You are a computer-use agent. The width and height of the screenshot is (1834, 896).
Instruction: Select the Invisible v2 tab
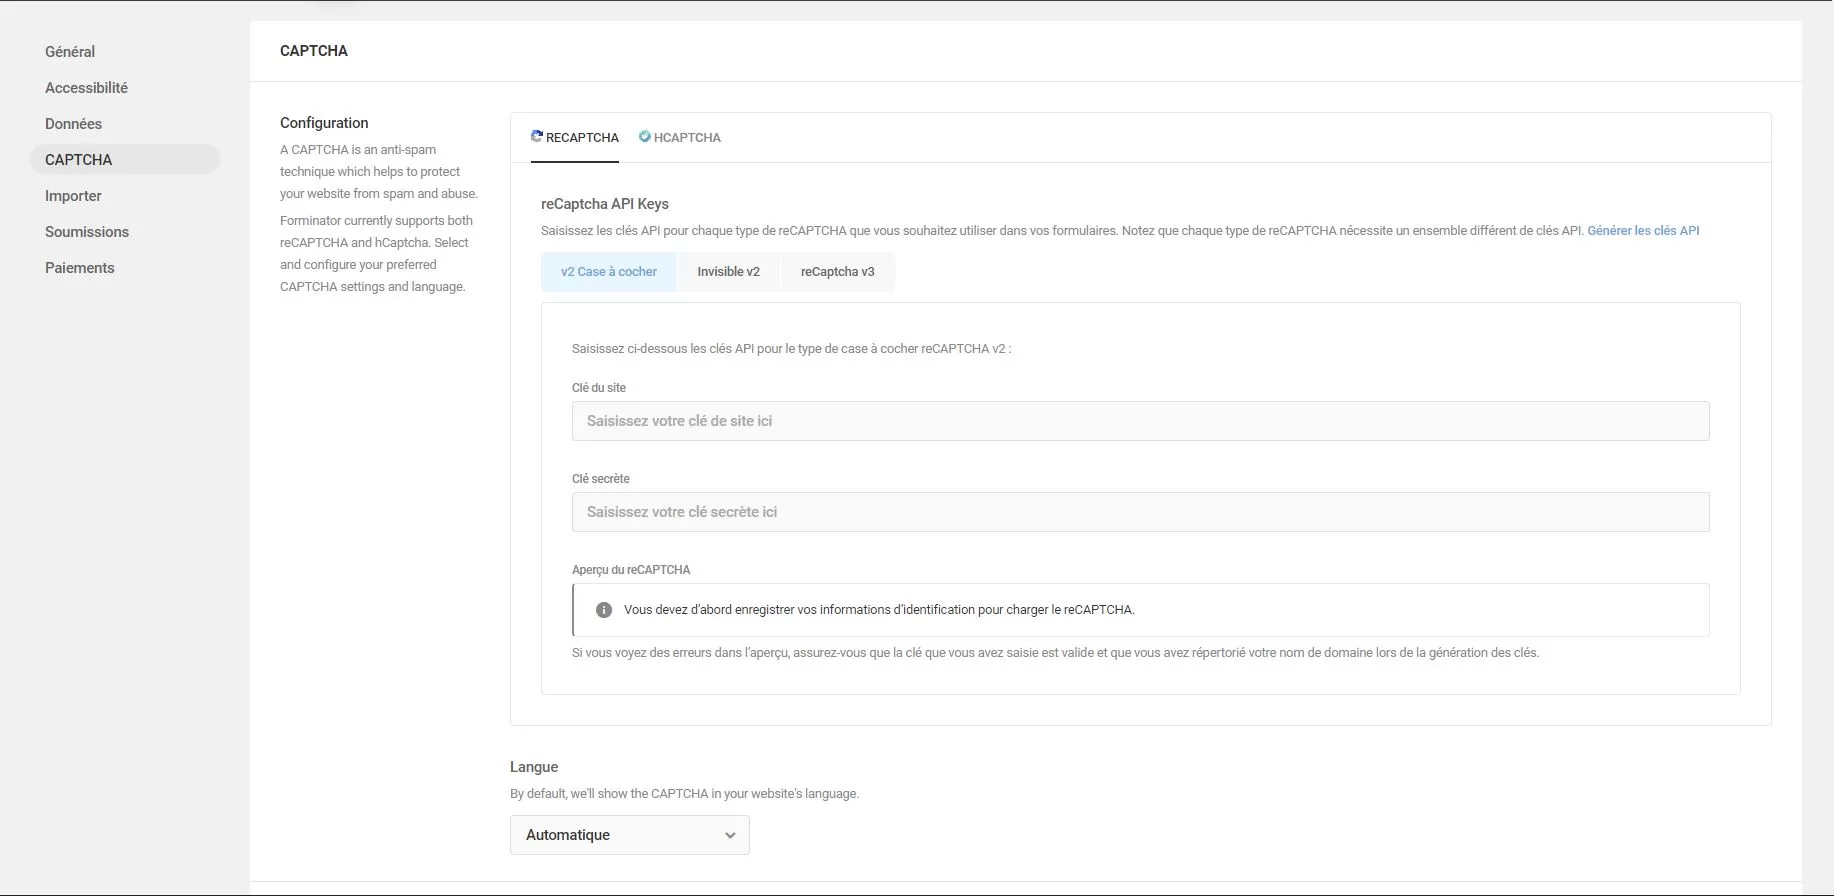(728, 272)
